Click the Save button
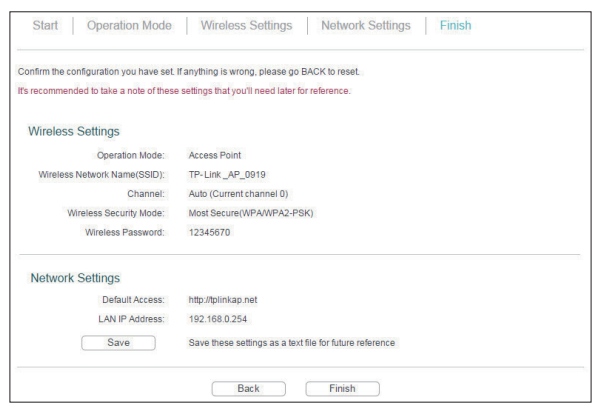Image resolution: width=599 pixels, height=409 pixels. click(118, 343)
